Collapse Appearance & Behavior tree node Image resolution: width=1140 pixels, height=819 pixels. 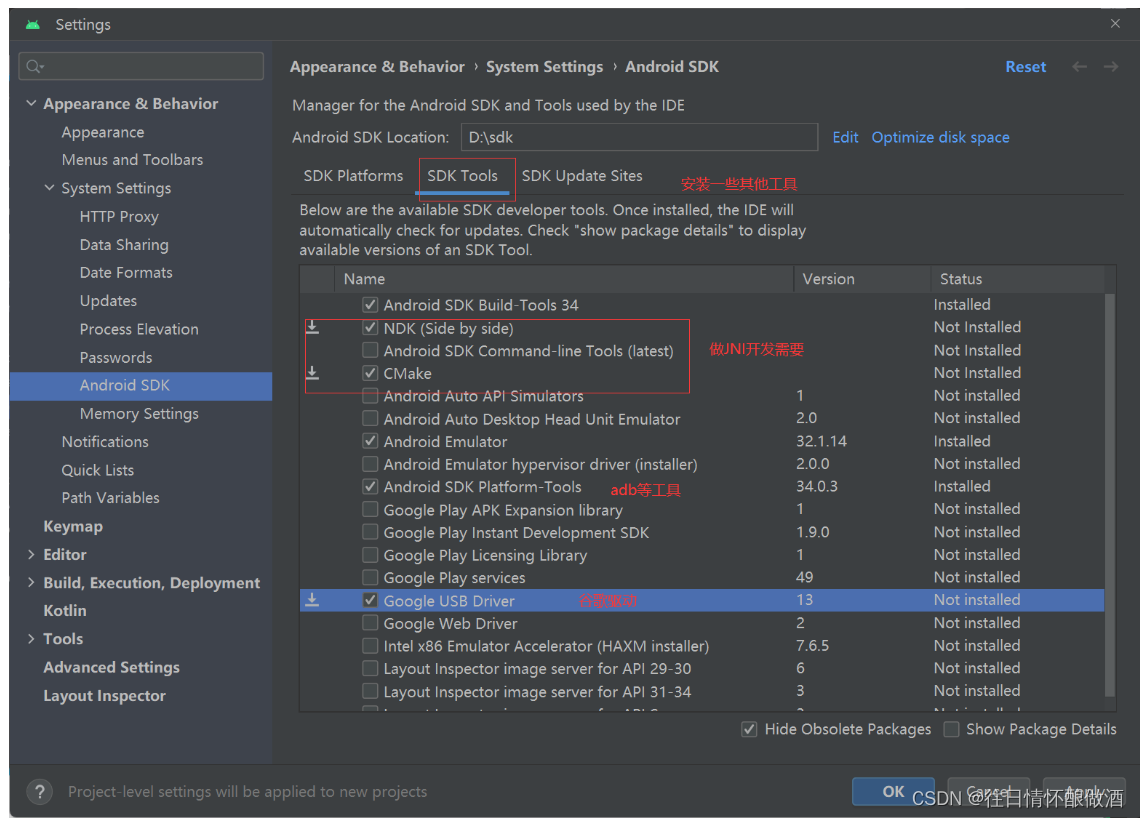coord(31,103)
